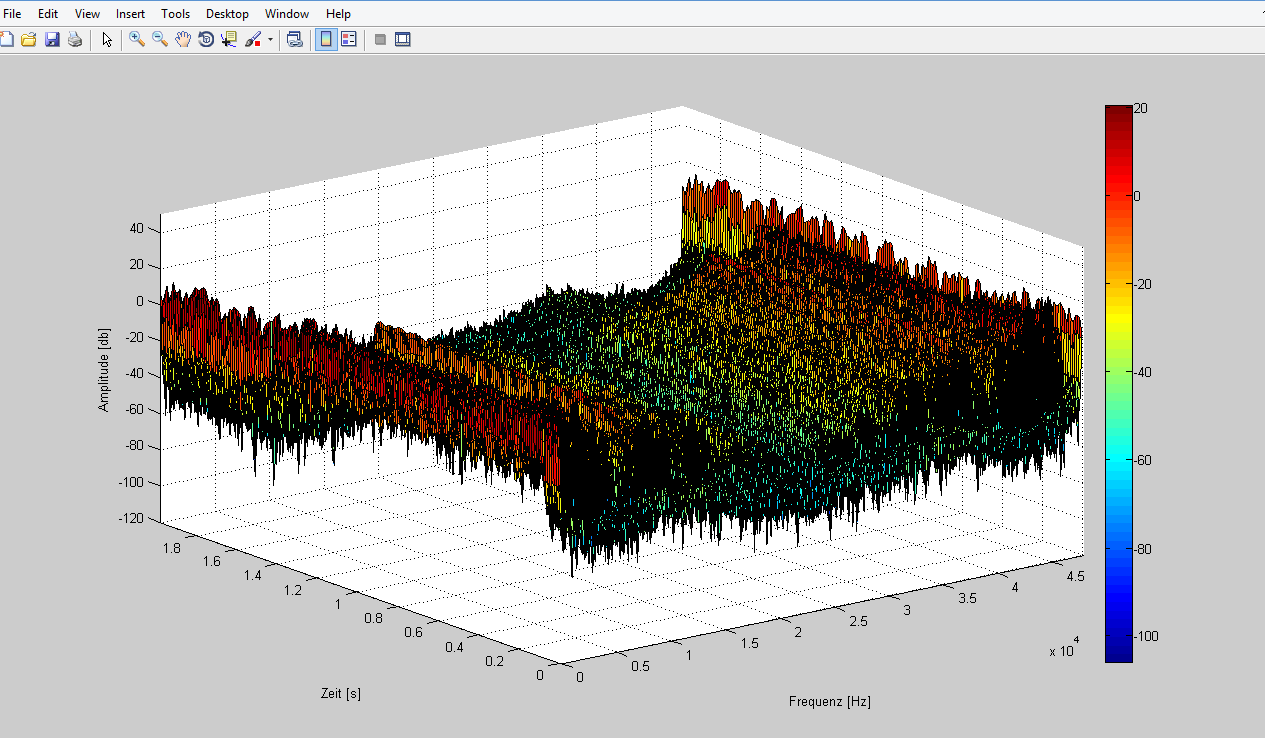Viewport: 1265px width, 738px height.
Task: Print the figure with the printer icon
Action: pyautogui.click(x=75, y=40)
